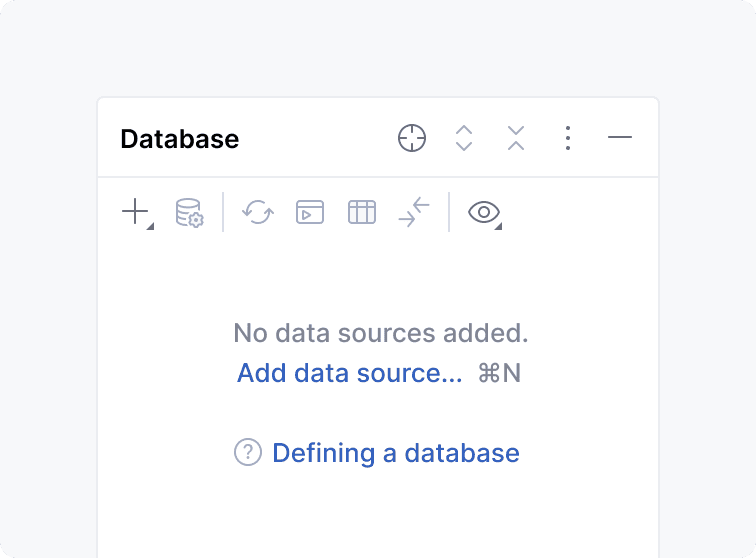756x558 pixels.
Task: Click the Select Opened File crosshair icon
Action: [412, 138]
